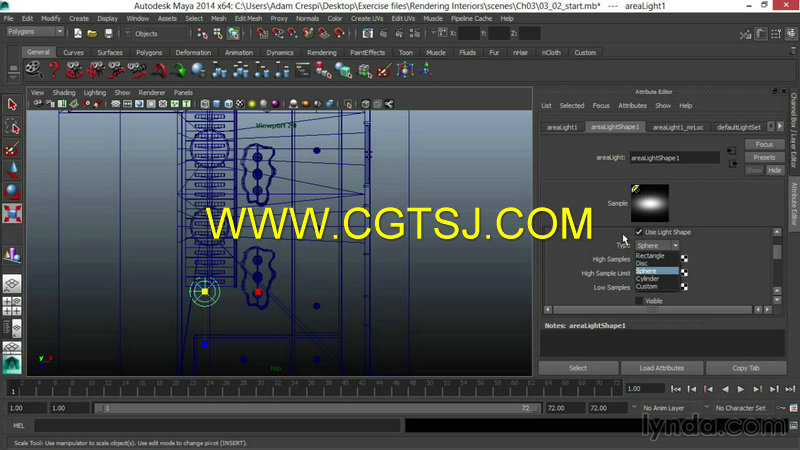Image resolution: width=800 pixels, height=450 pixels.
Task: Pick the Lasso select tool
Action: pos(12,127)
